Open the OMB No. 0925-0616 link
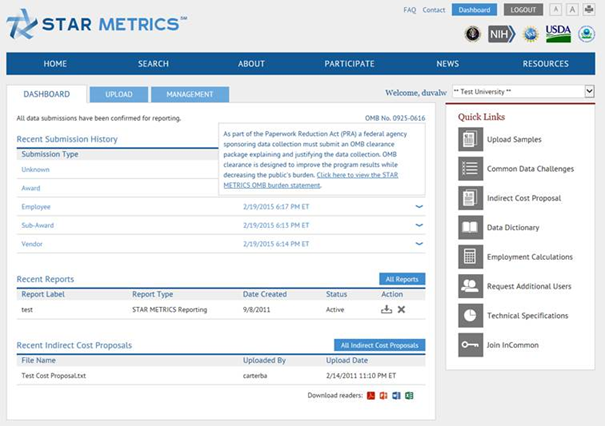 [394, 118]
